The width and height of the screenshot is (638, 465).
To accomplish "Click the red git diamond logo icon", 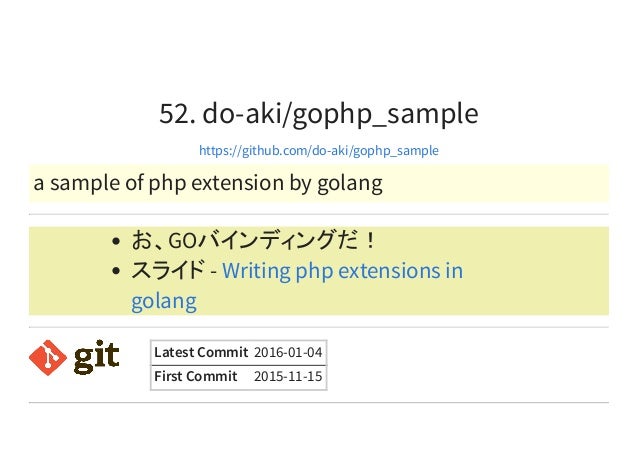I will [x=48, y=358].
